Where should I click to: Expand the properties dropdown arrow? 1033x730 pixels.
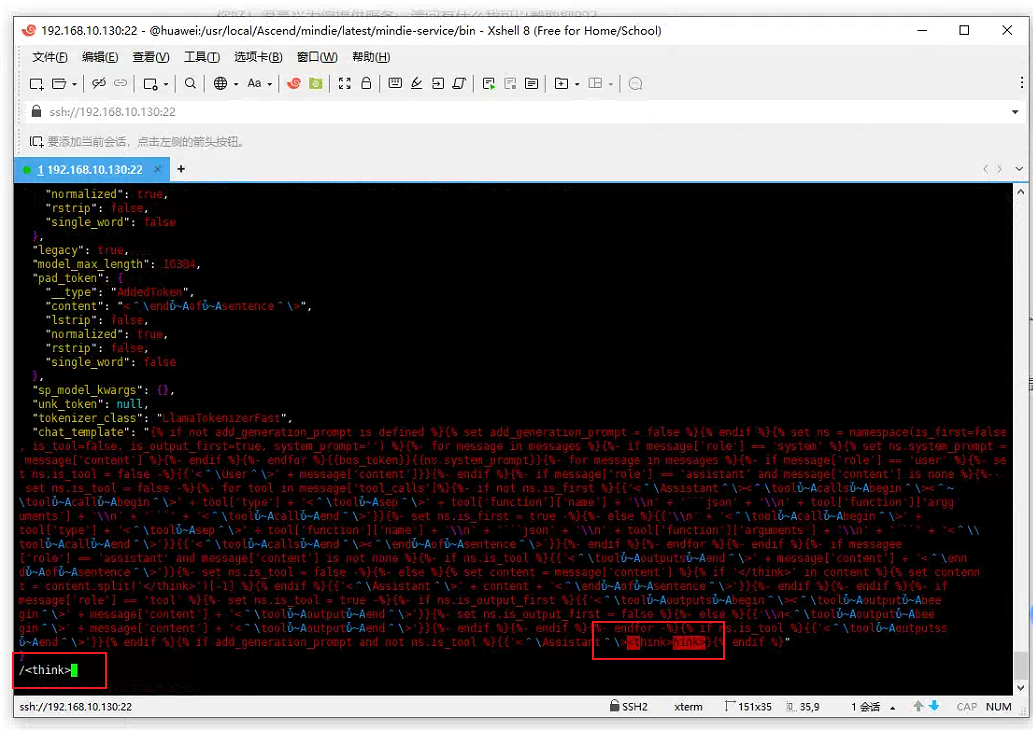coord(165,84)
